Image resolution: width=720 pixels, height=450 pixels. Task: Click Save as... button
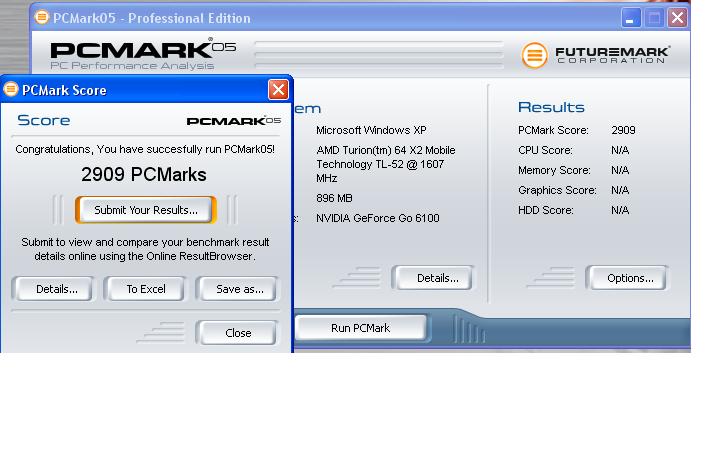(239, 289)
